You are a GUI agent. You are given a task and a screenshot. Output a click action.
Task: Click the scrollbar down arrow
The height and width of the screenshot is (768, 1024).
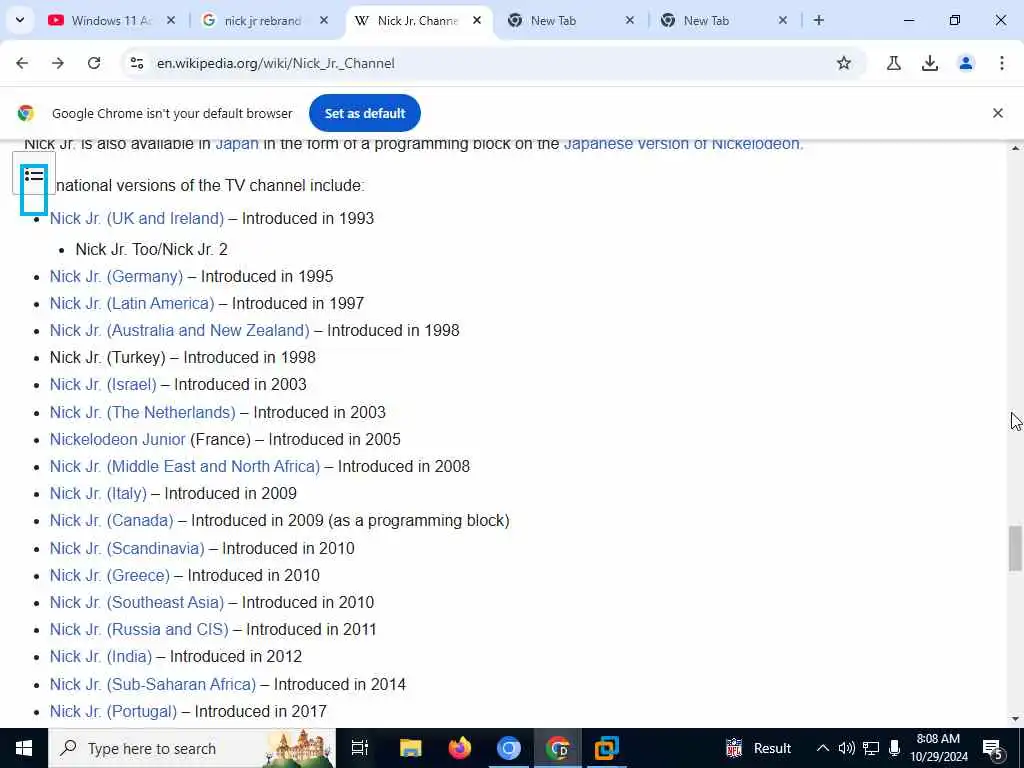(1015, 719)
